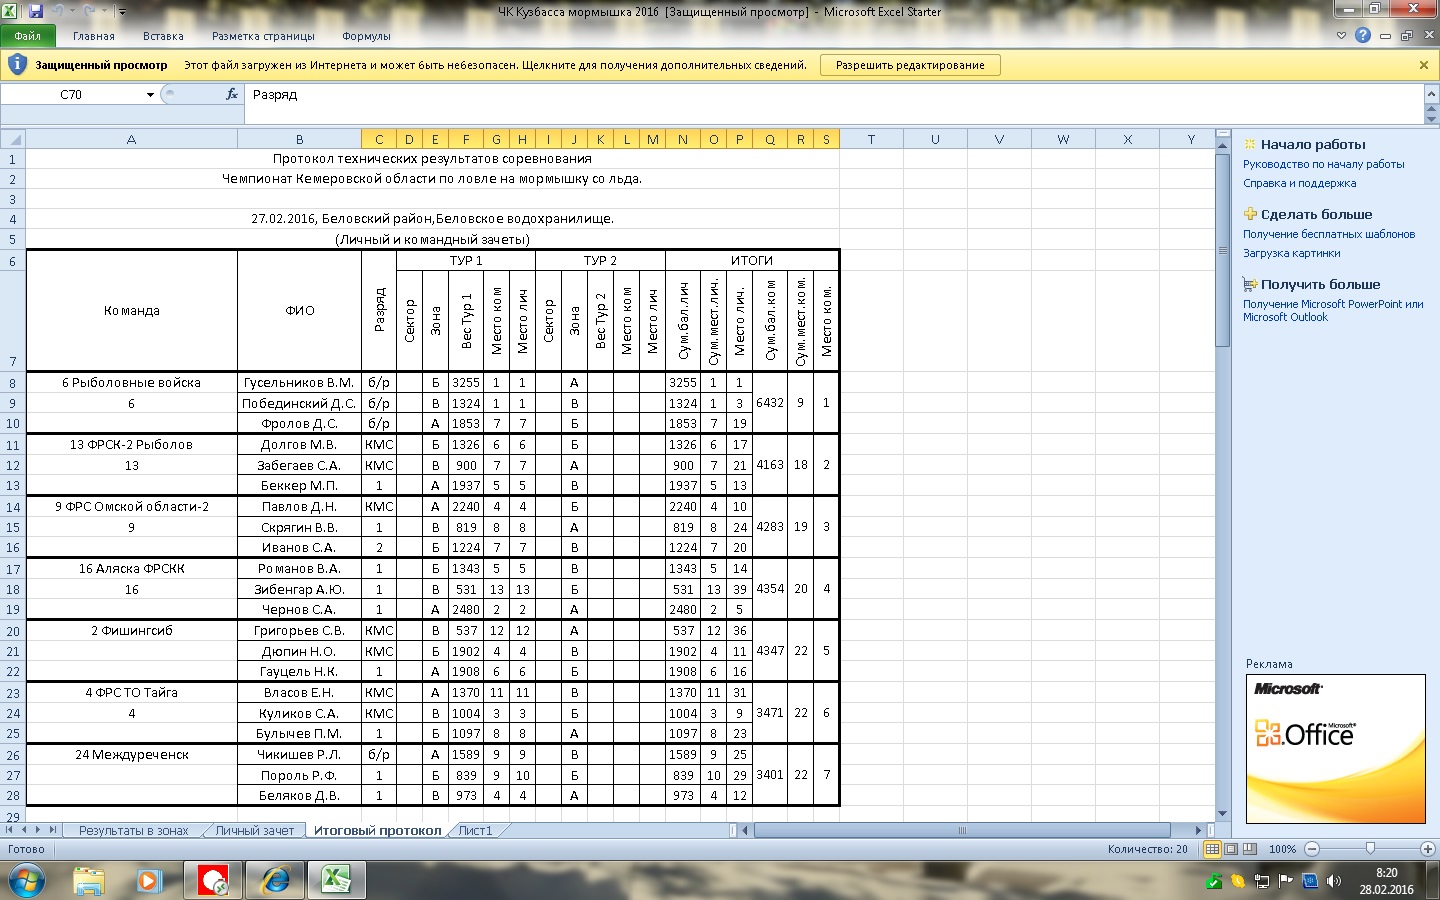Click the volume speaker tray icon

click(1333, 881)
